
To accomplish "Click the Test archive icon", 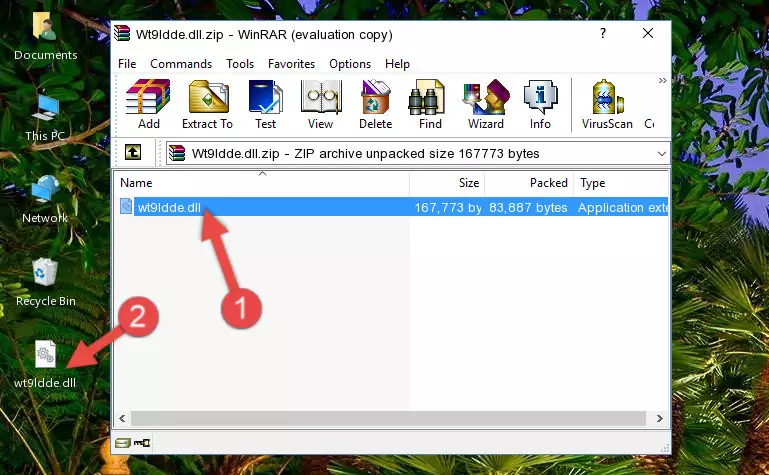I will point(265,104).
